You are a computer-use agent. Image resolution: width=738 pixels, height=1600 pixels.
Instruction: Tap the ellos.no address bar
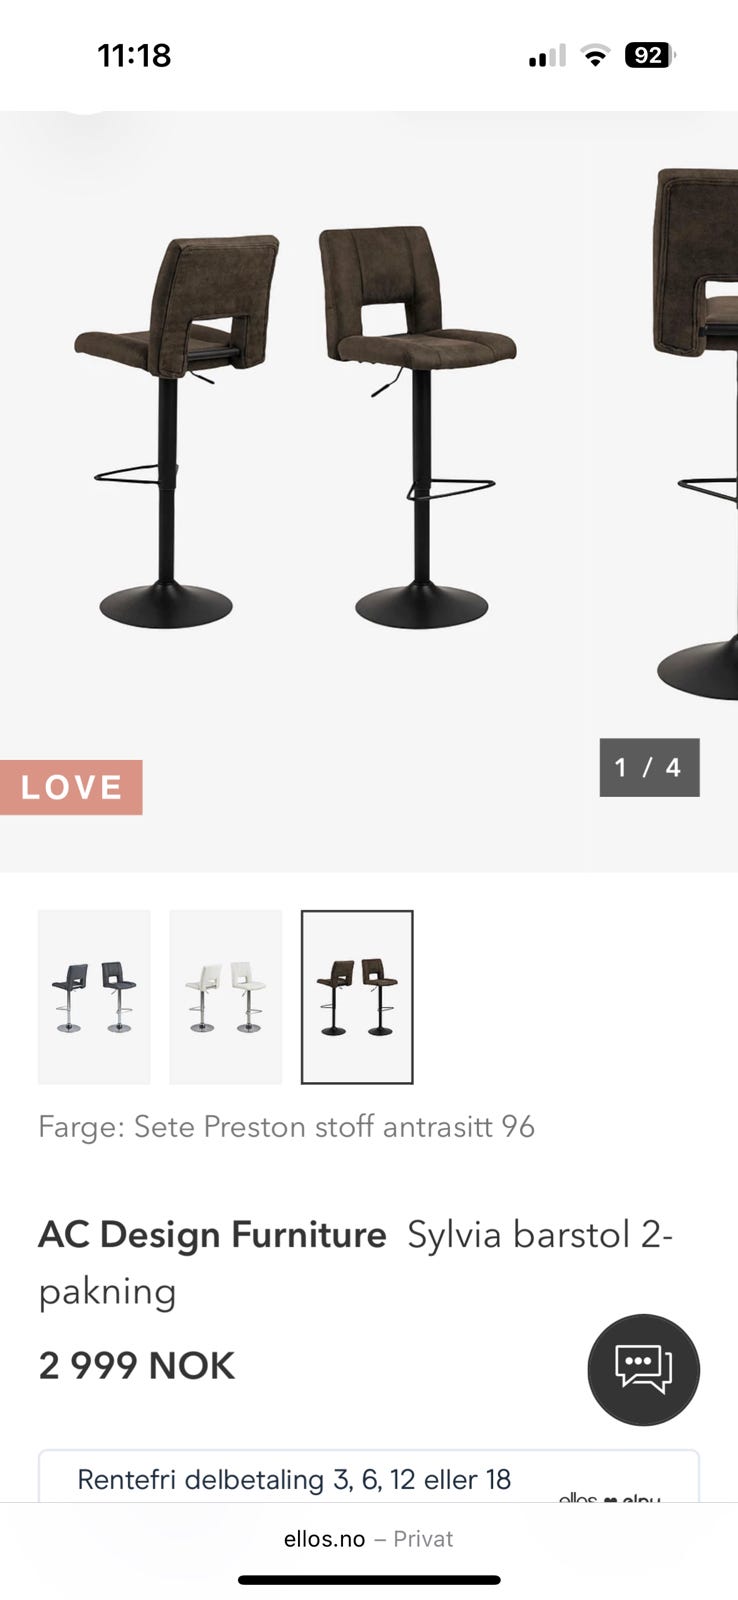[368, 1539]
